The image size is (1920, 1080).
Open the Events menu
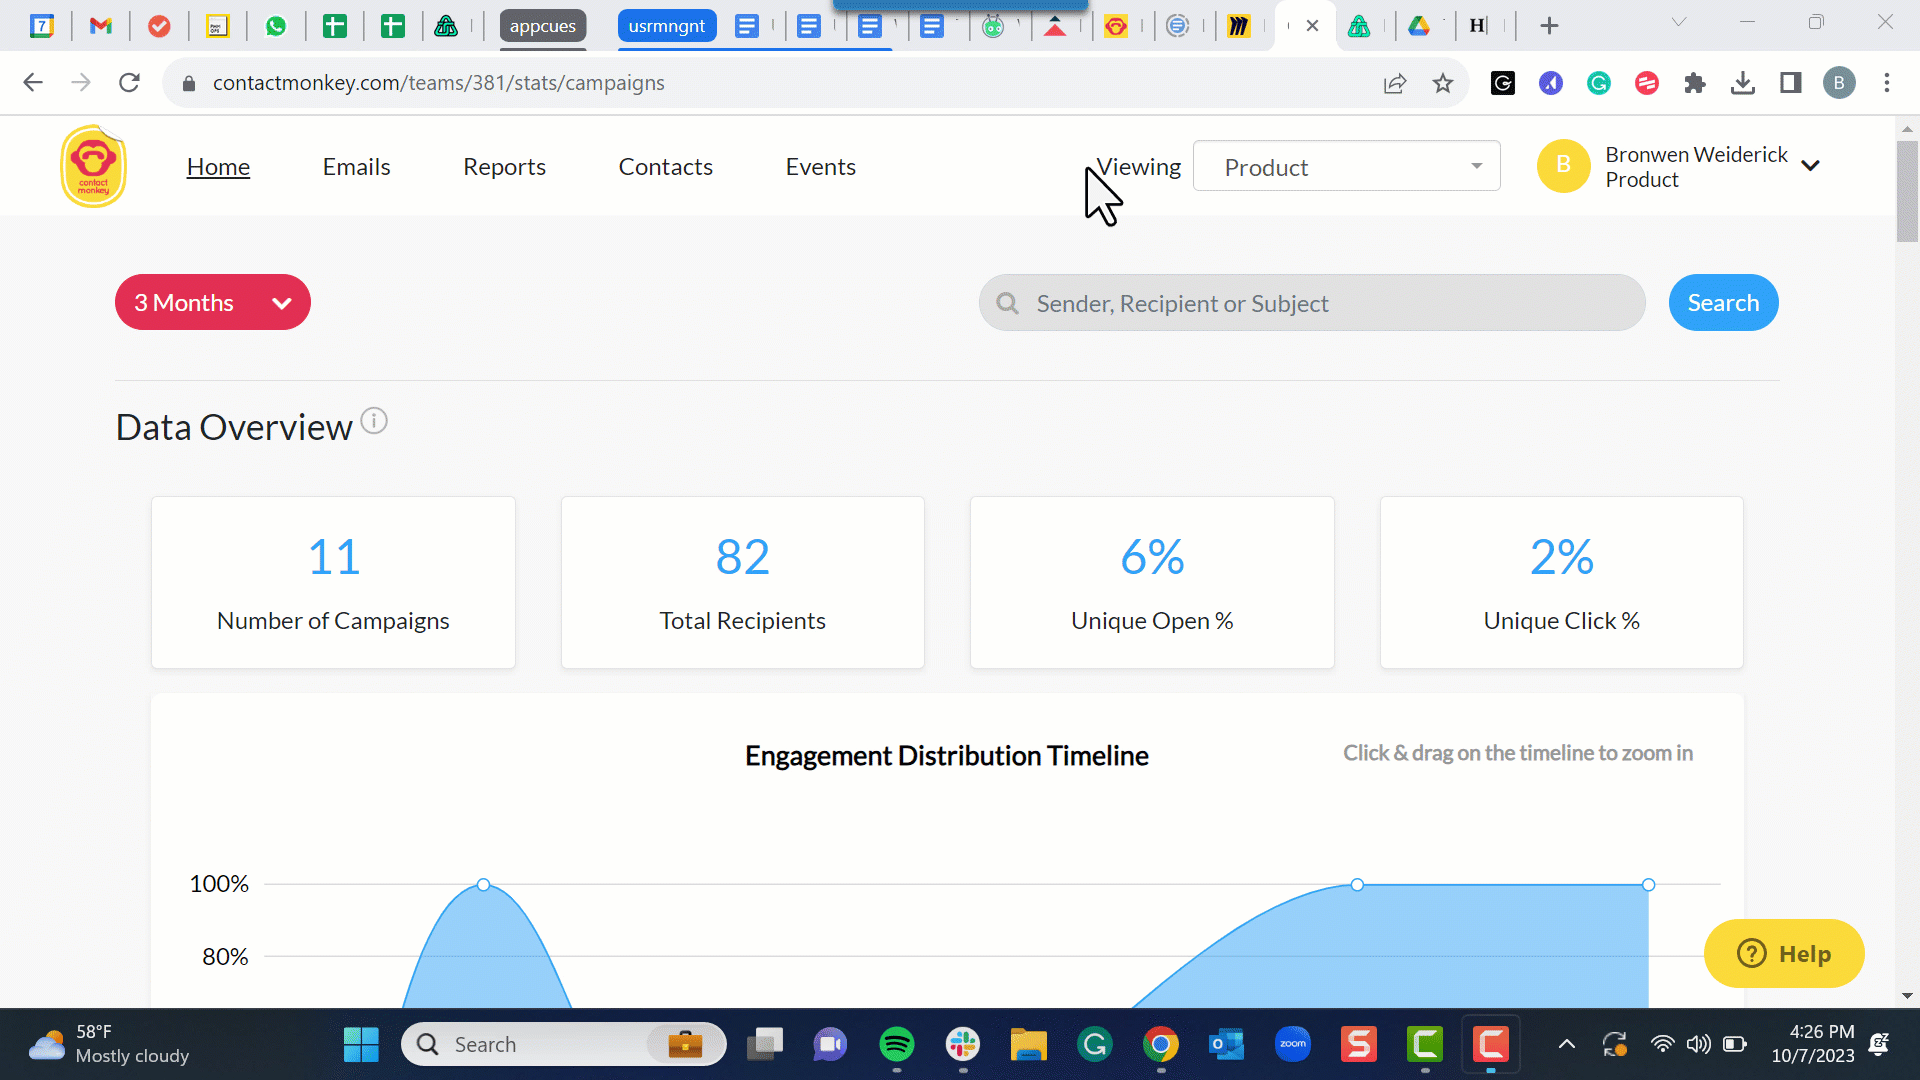(820, 167)
